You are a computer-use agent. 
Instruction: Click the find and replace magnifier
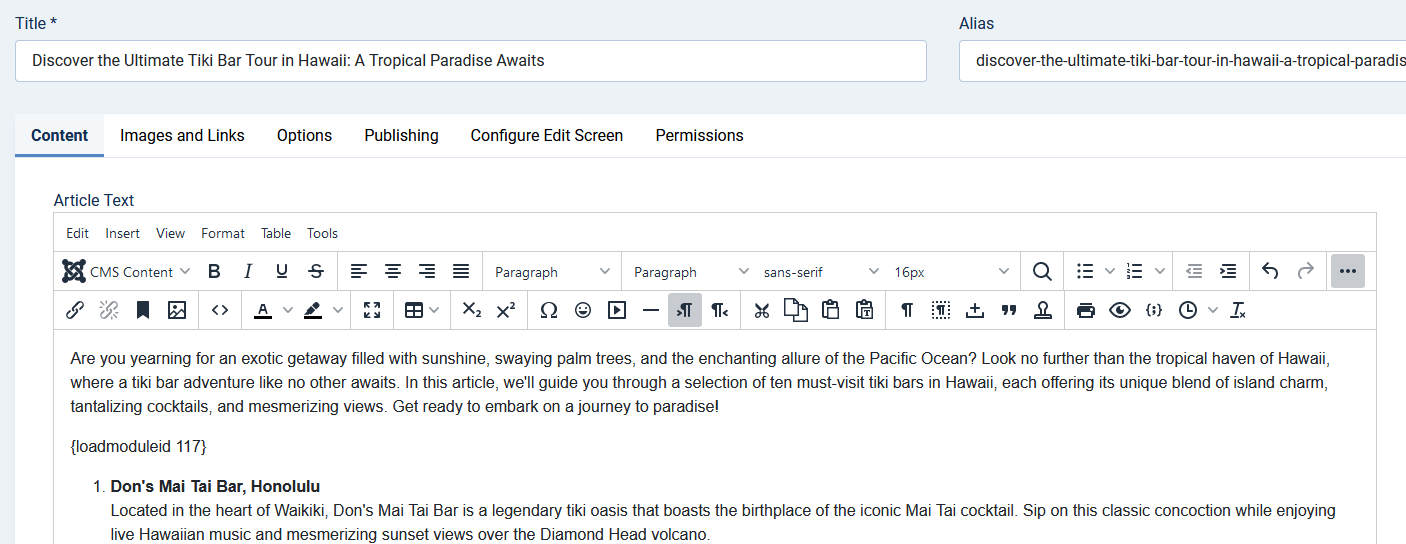click(x=1042, y=271)
